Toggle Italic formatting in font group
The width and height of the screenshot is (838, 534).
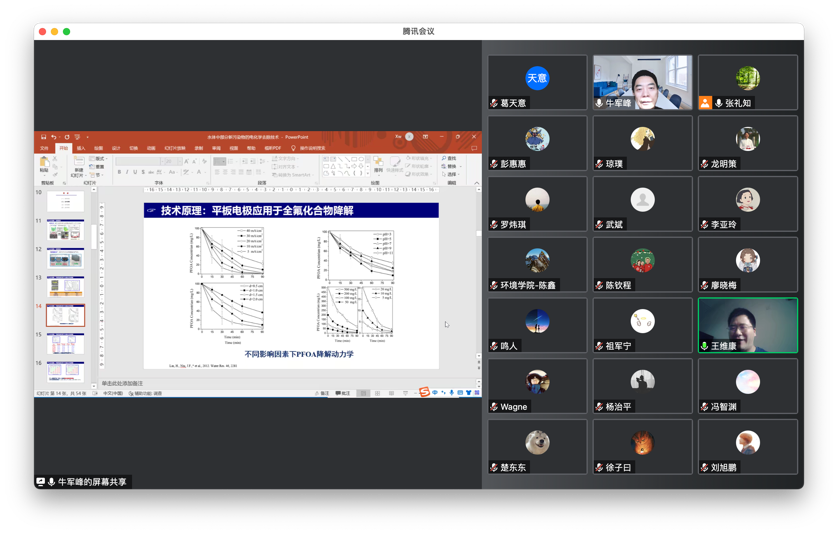[x=127, y=172]
